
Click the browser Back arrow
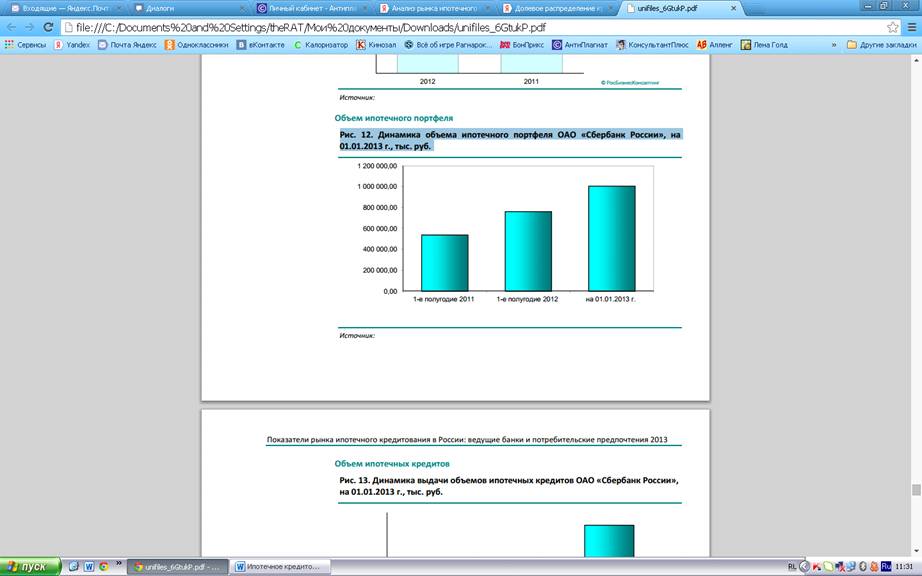[11, 27]
